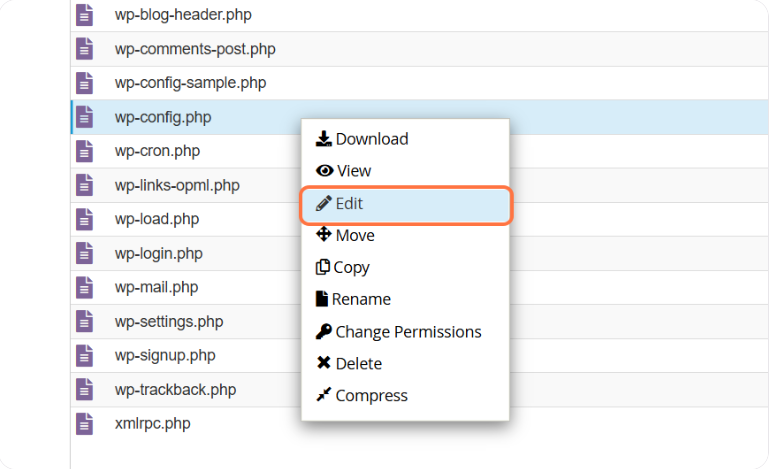Click the file icon of wp-cron.php
Screen dimensions: 769x469
(x=85, y=151)
